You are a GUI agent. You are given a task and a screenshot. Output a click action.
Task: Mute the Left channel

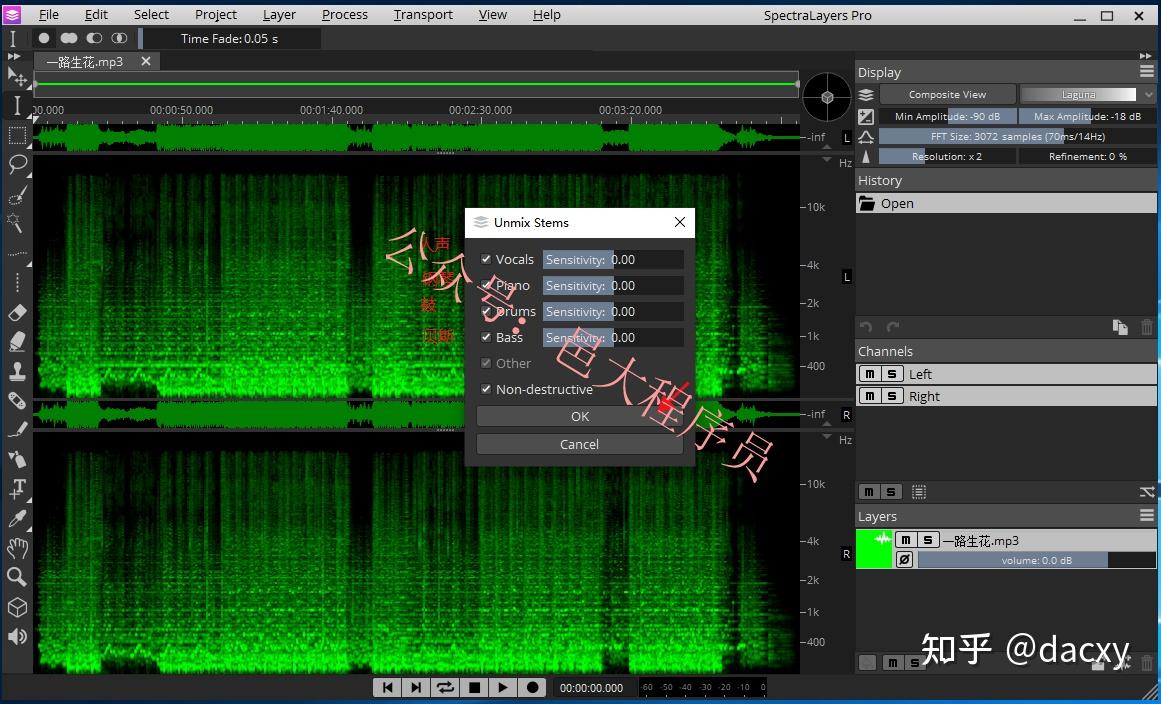pyautogui.click(x=869, y=374)
